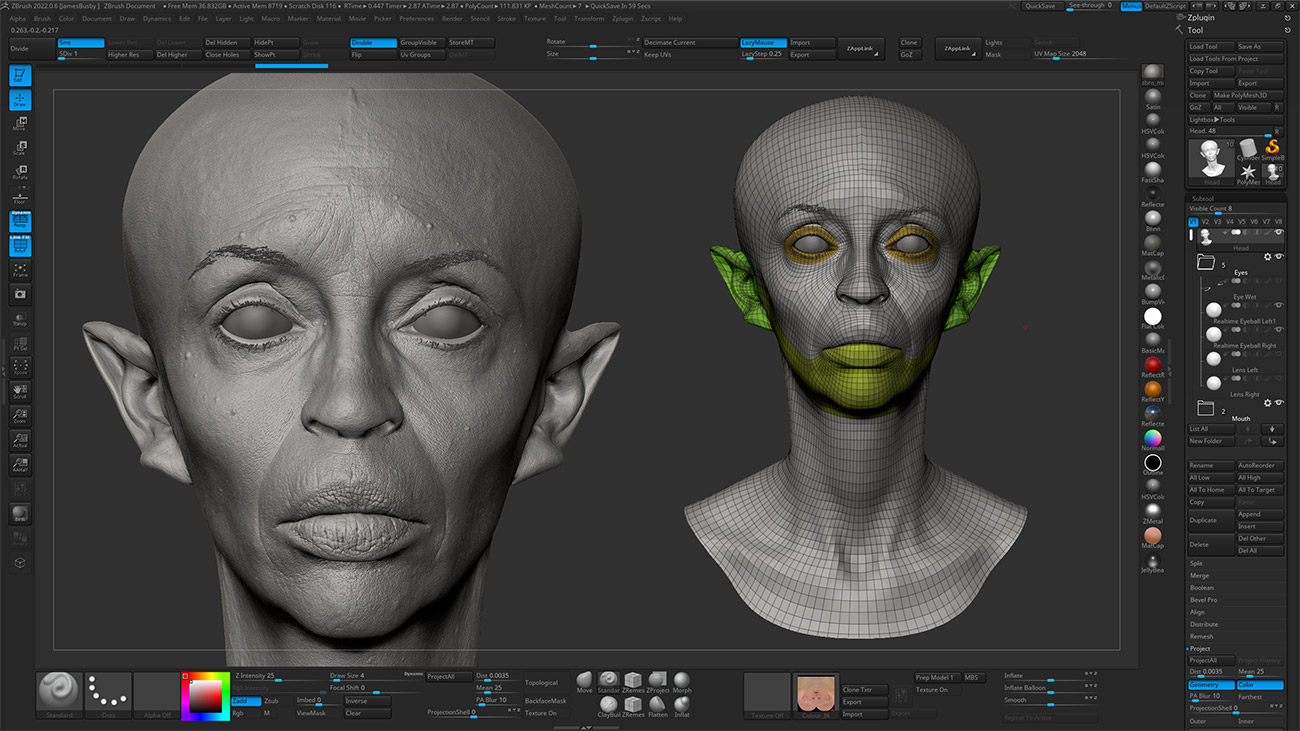The width and height of the screenshot is (1300, 731).
Task: Activate the Scale transform icon
Action: click(20, 148)
